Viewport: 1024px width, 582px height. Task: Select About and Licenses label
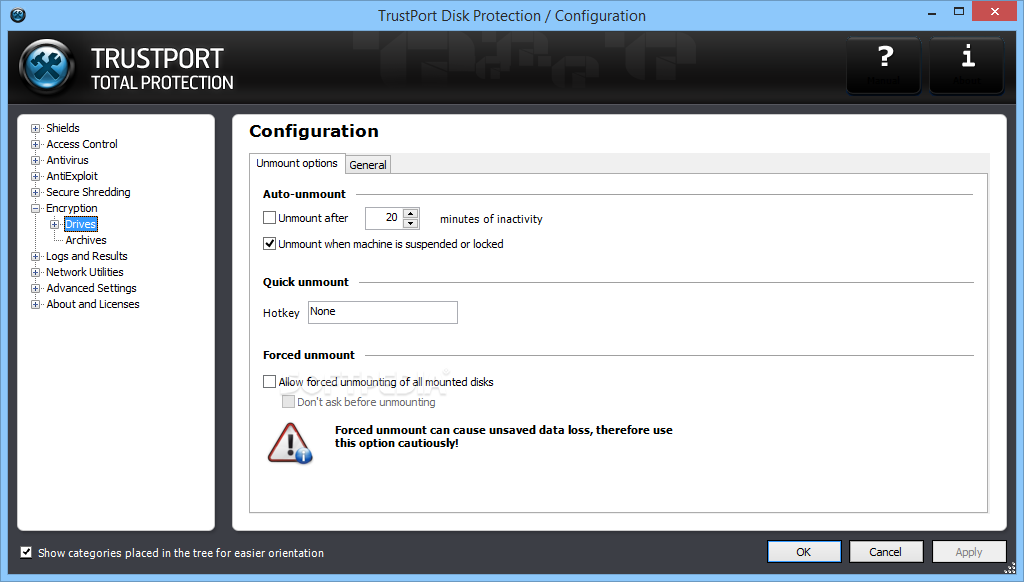93,304
